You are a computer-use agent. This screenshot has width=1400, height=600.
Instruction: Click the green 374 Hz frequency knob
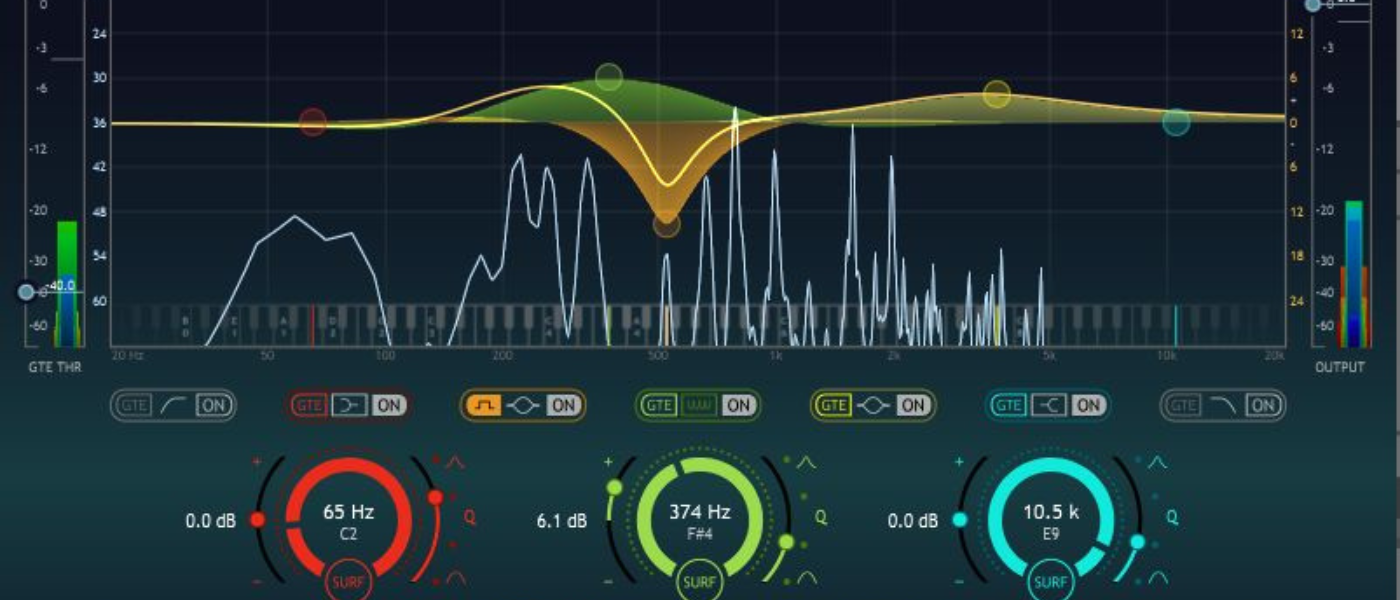(x=700, y=520)
